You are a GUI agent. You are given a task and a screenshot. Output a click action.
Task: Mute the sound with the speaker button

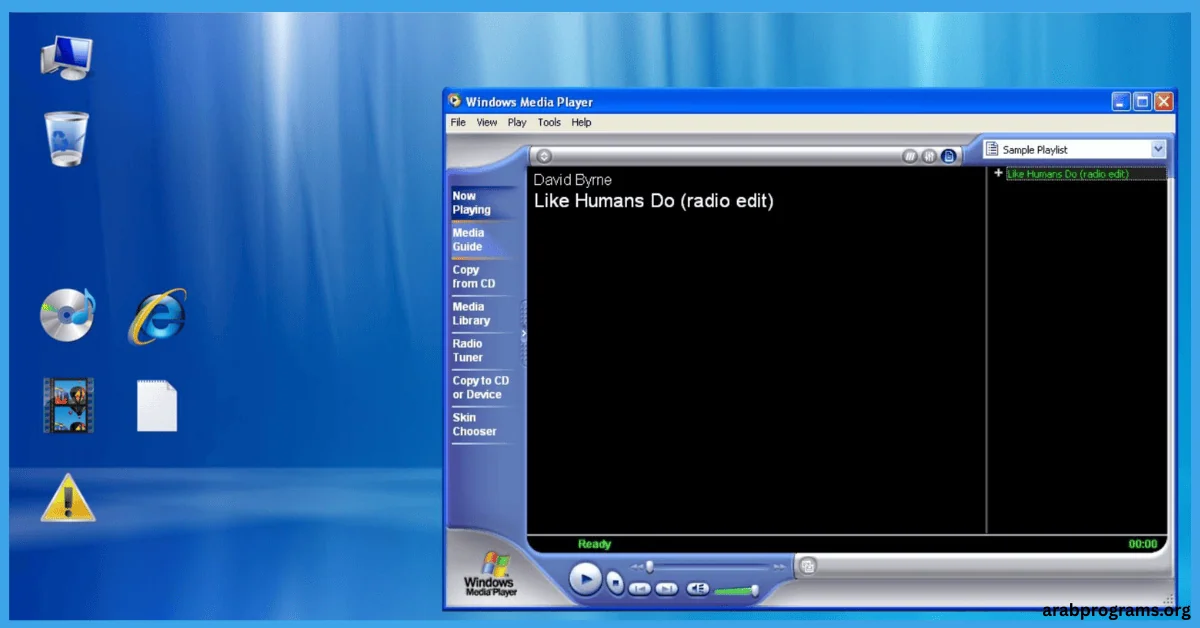[698, 589]
